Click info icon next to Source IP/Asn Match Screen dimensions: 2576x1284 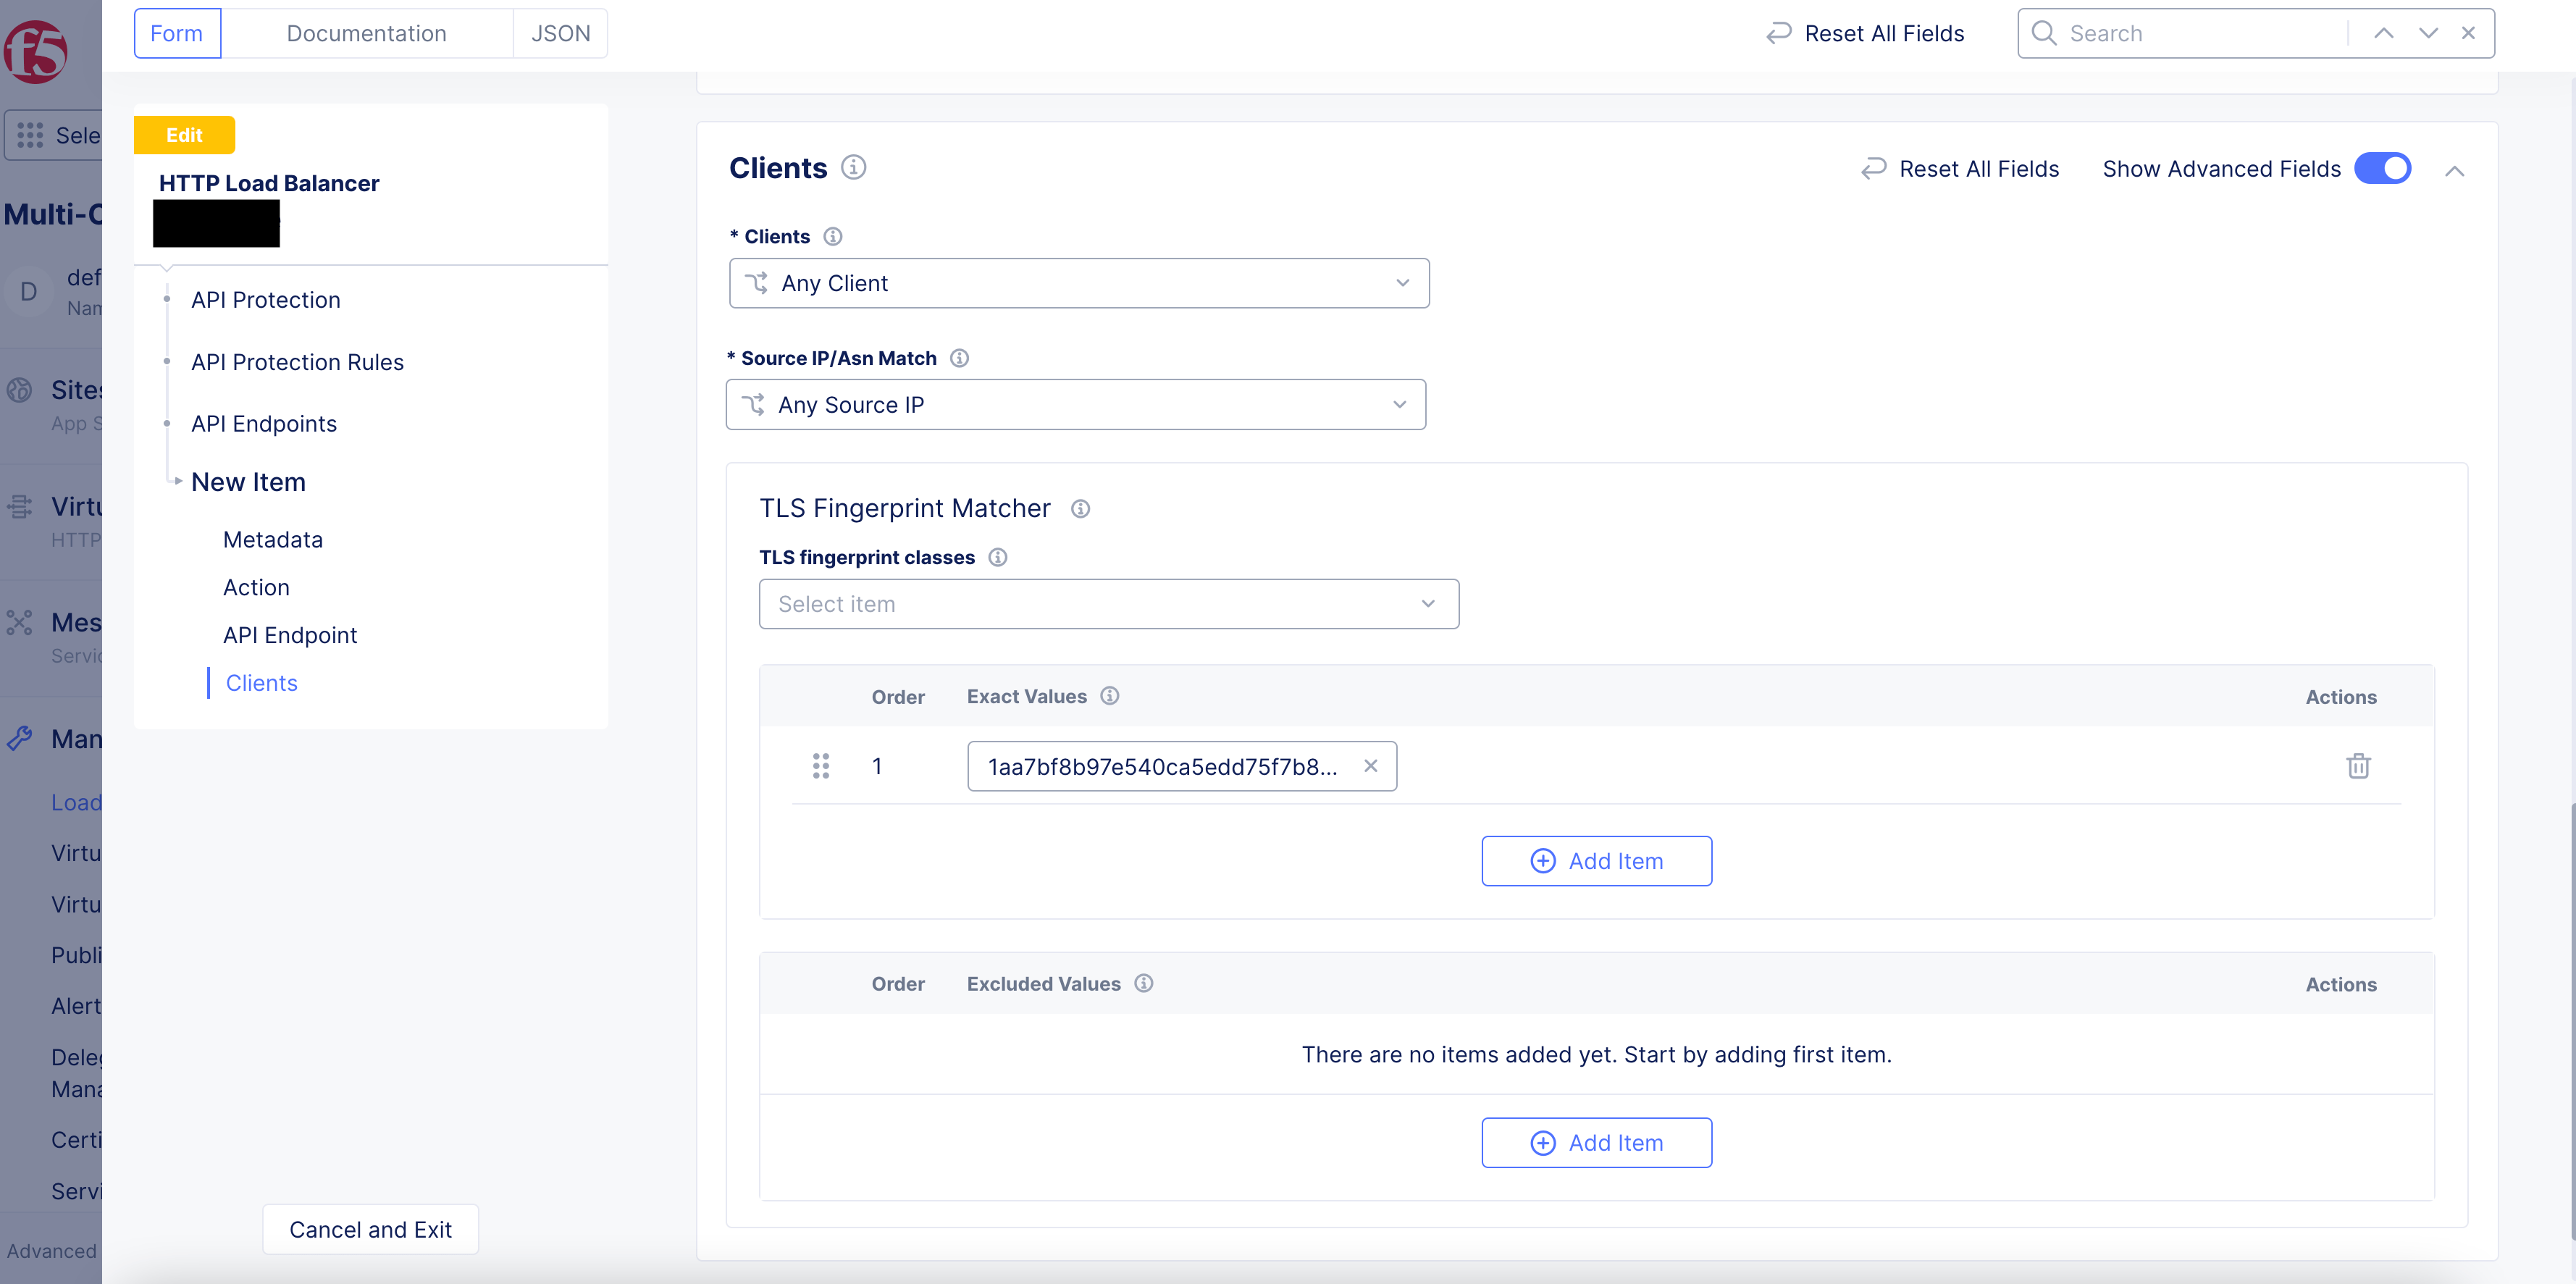click(959, 358)
